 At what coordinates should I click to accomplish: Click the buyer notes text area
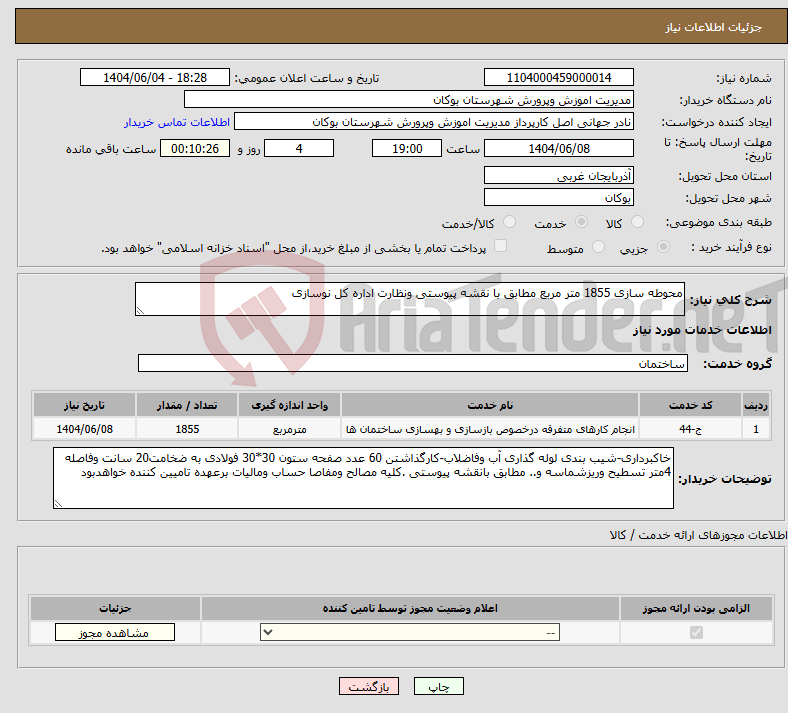pyautogui.click(x=363, y=478)
